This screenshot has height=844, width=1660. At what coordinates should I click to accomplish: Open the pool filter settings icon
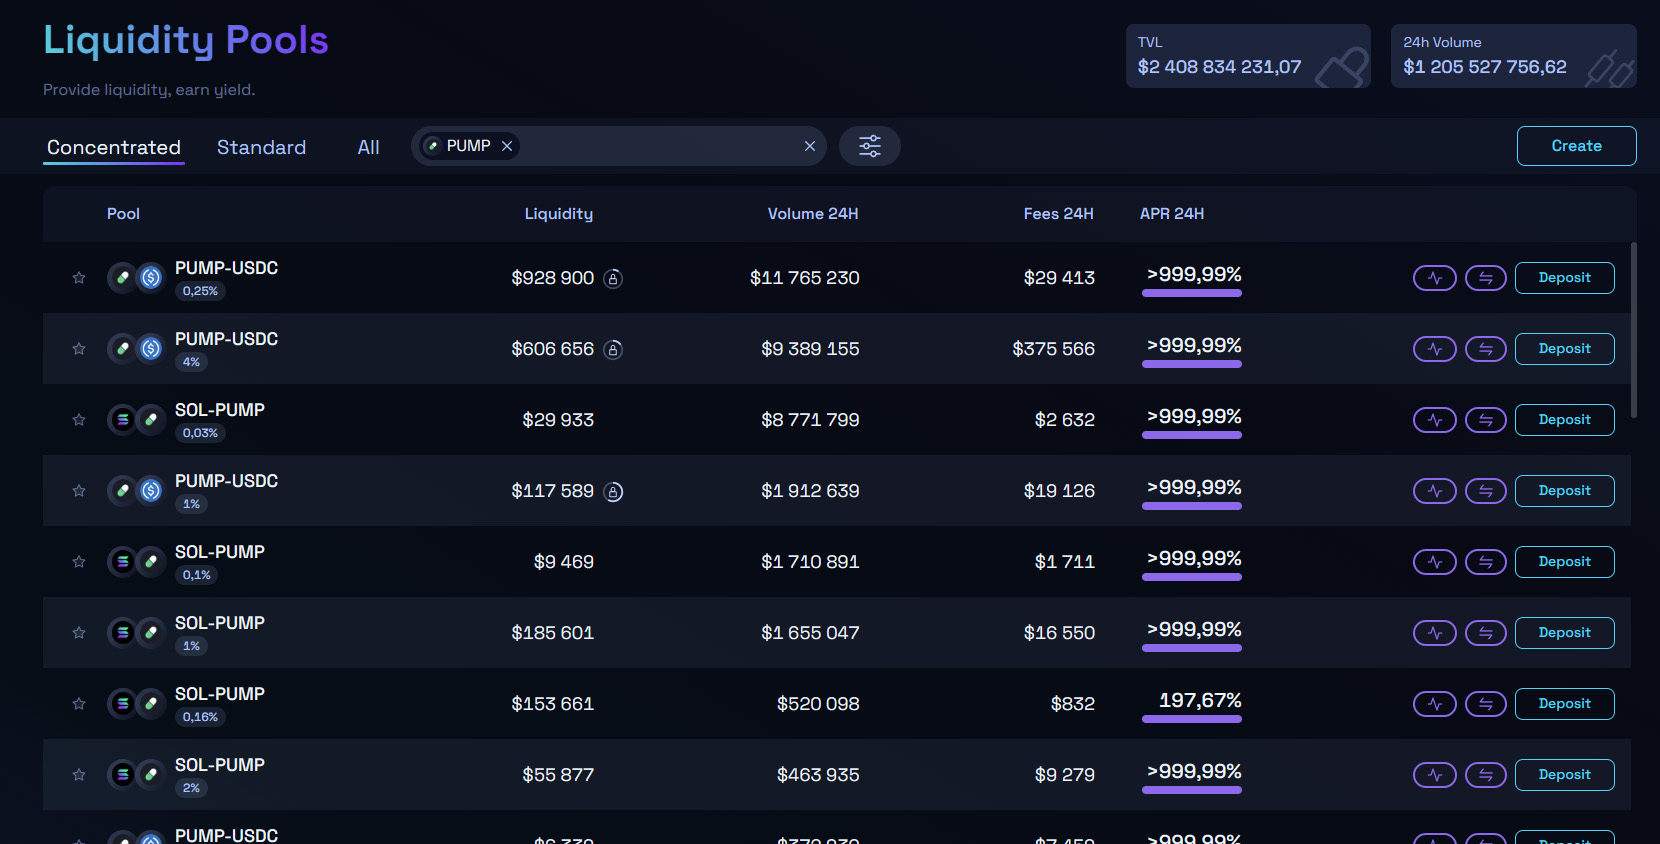tap(869, 146)
